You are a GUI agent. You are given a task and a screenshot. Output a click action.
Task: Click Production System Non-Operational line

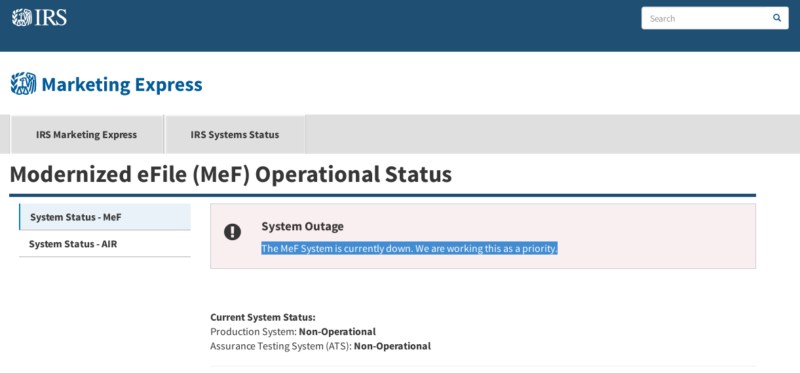(293, 332)
